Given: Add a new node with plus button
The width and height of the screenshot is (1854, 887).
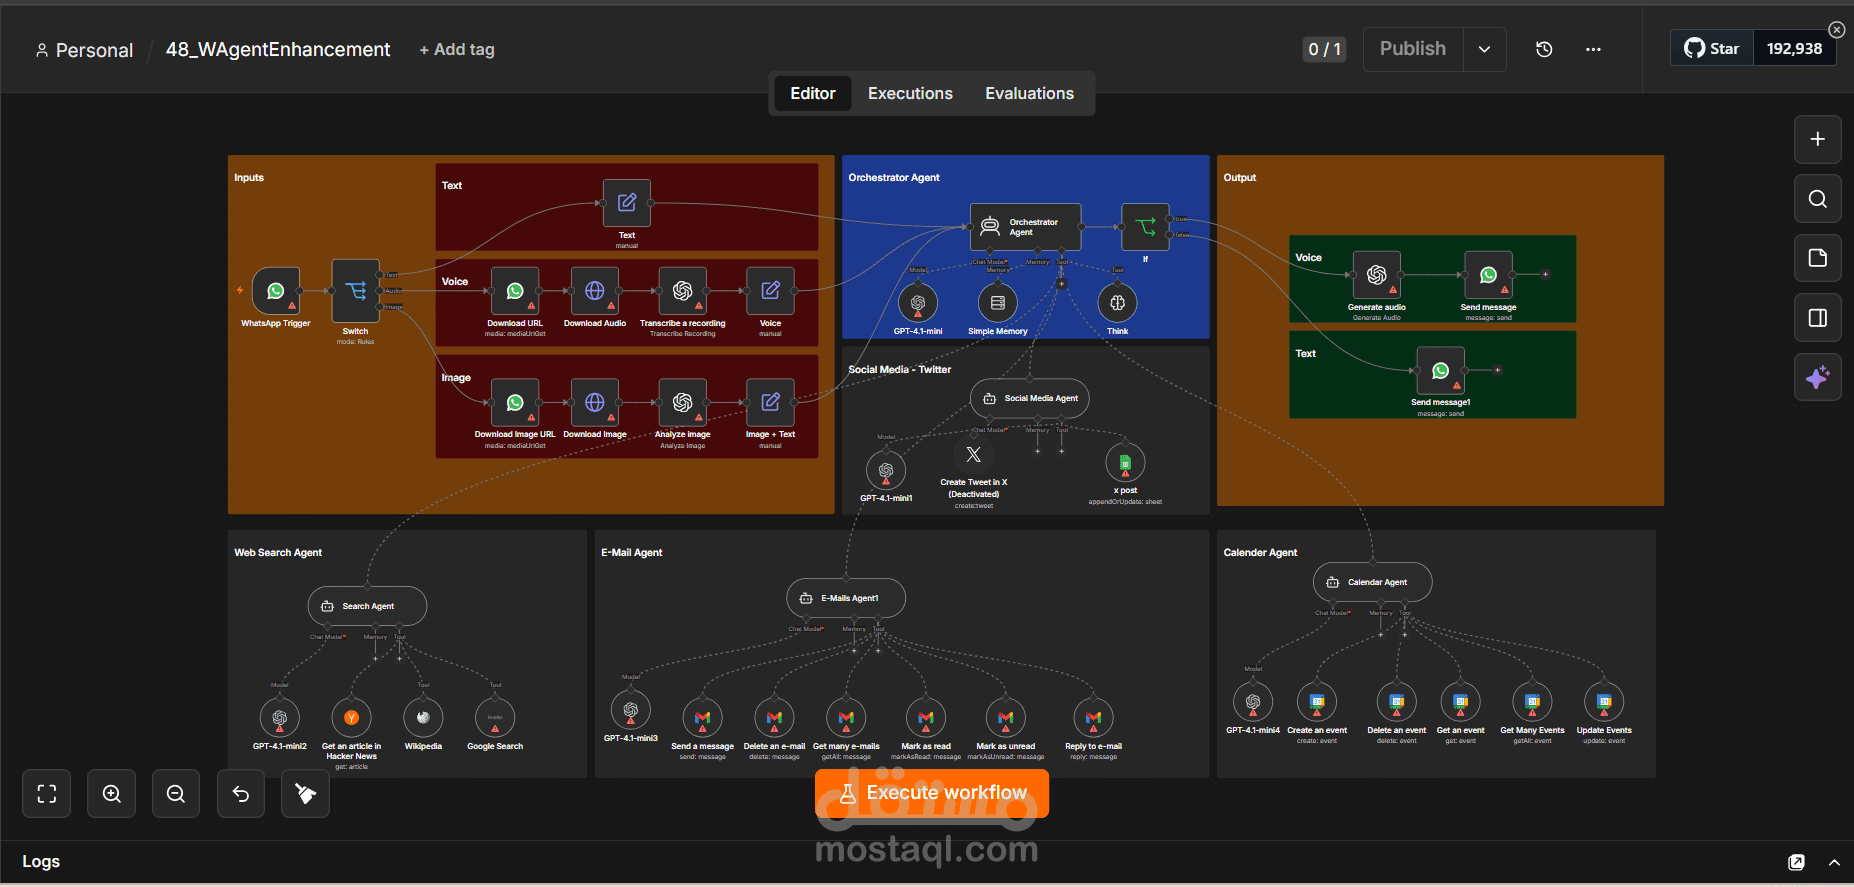Looking at the screenshot, I should 1818,139.
